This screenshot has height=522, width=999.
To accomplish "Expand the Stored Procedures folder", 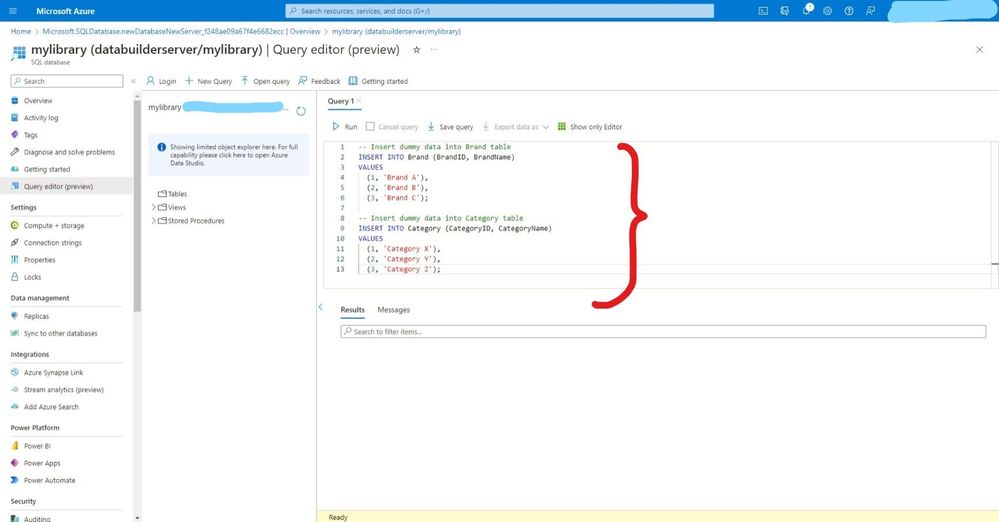I will pyautogui.click(x=154, y=221).
